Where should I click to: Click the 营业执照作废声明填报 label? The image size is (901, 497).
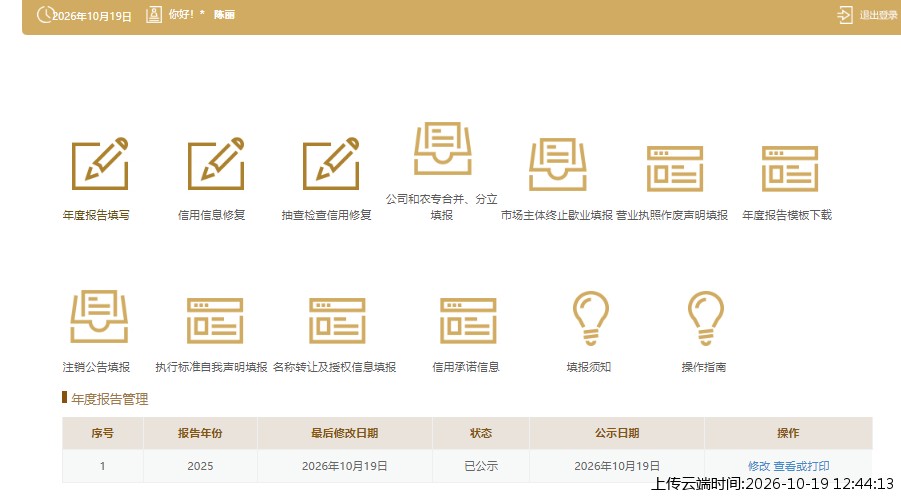pyautogui.click(x=672, y=215)
